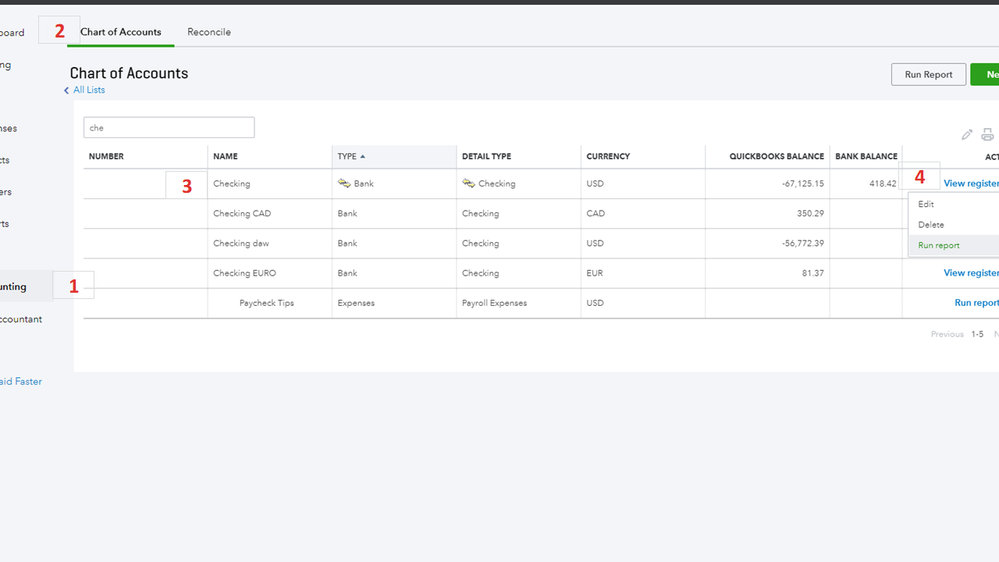999x562 pixels.
Task: Click the print list icon
Action: pos(987,135)
